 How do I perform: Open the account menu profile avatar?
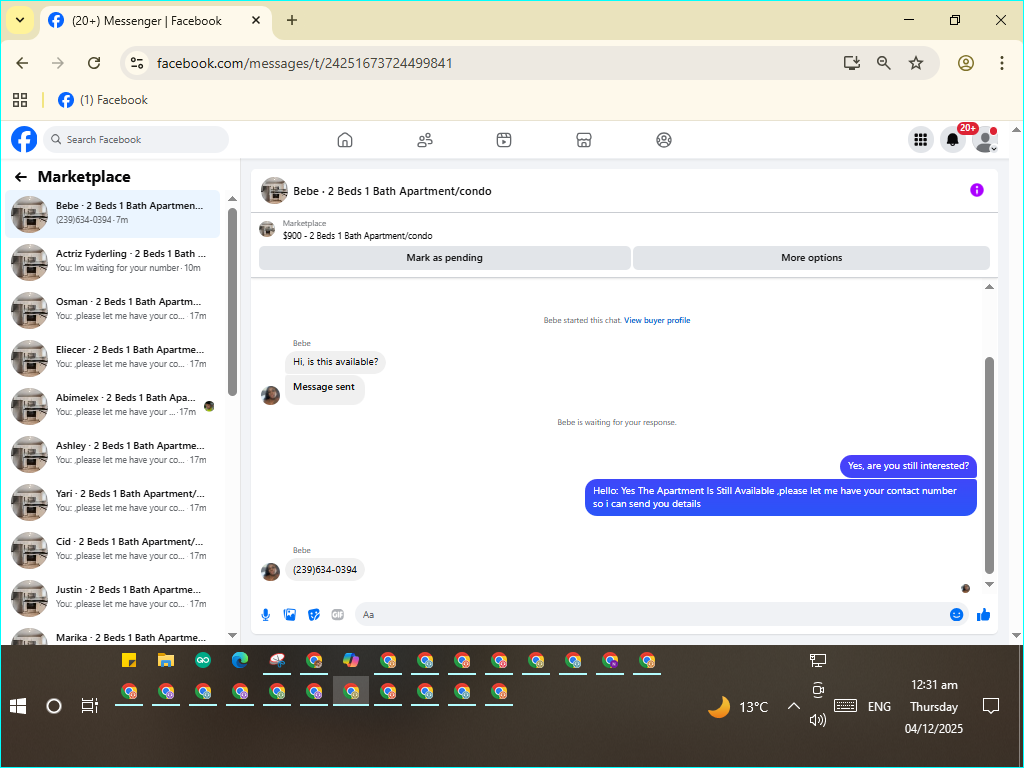(985, 140)
